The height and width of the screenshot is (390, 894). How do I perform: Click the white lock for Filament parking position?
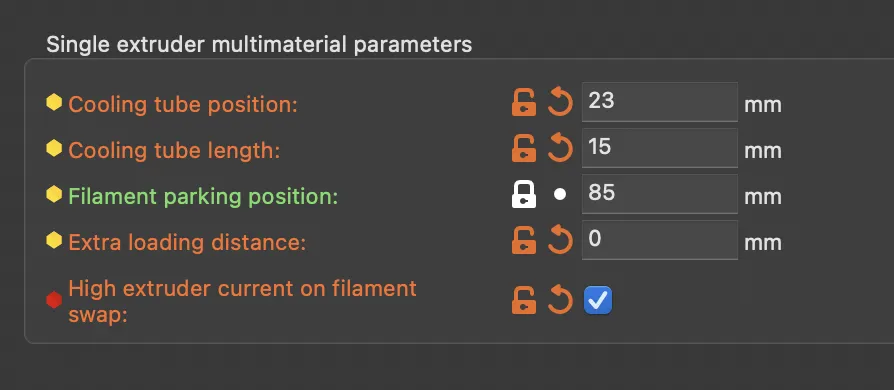pos(523,194)
